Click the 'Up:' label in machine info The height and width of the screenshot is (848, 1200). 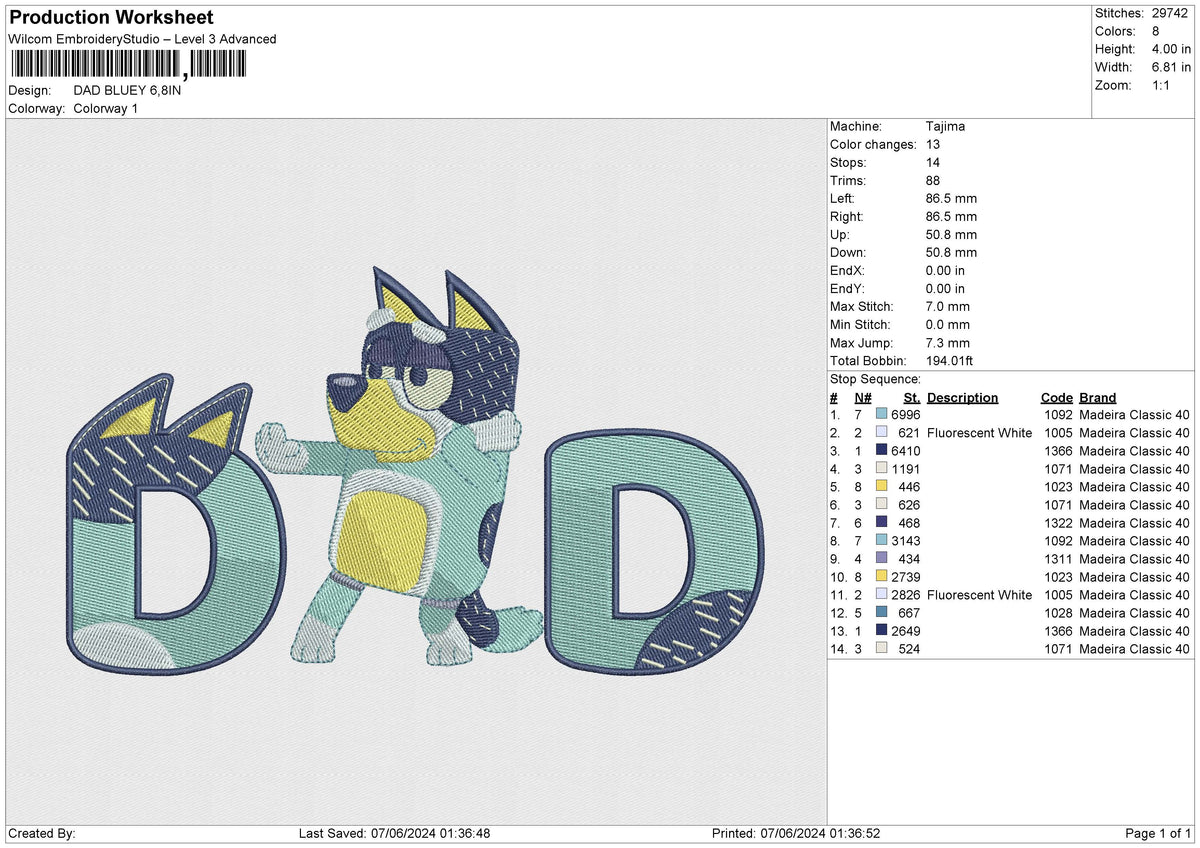pyautogui.click(x=840, y=235)
